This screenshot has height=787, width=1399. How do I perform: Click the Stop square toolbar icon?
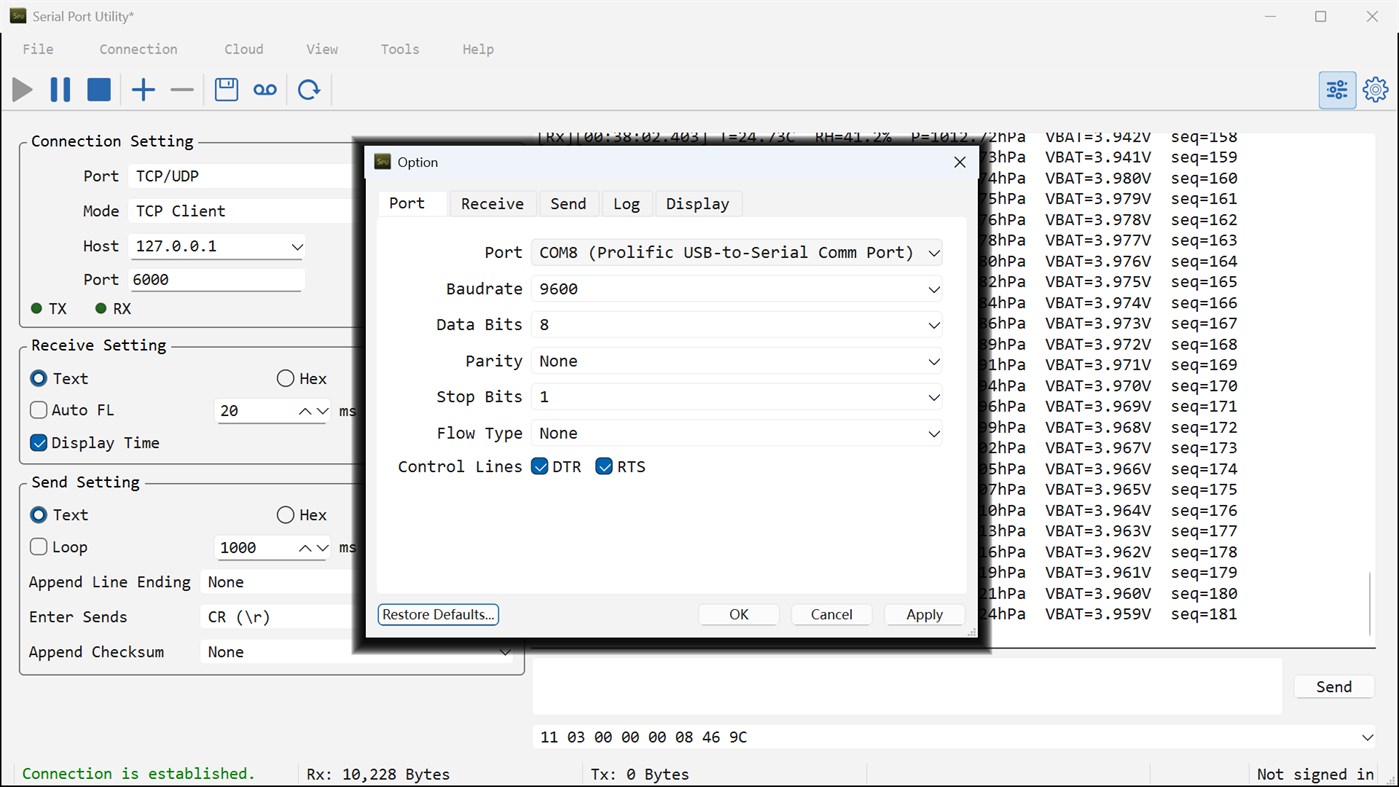(99, 90)
